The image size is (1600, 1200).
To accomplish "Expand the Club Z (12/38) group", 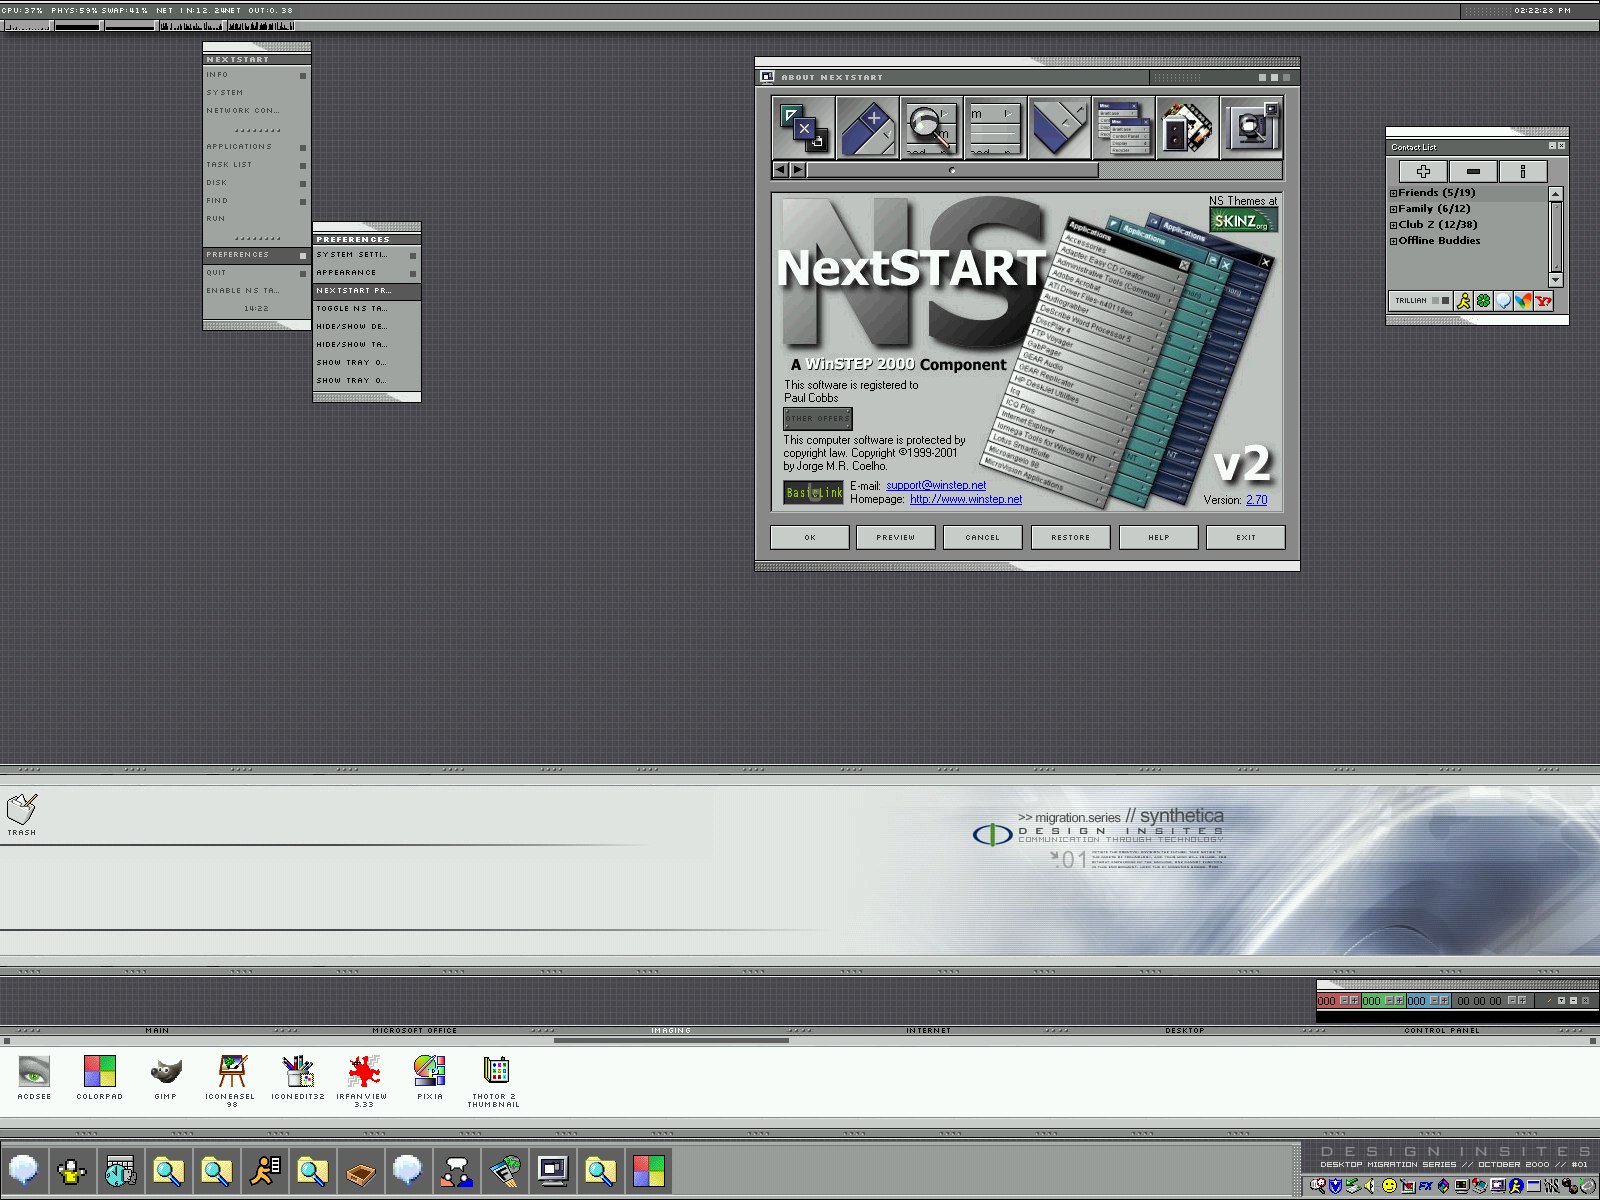I will [1393, 225].
